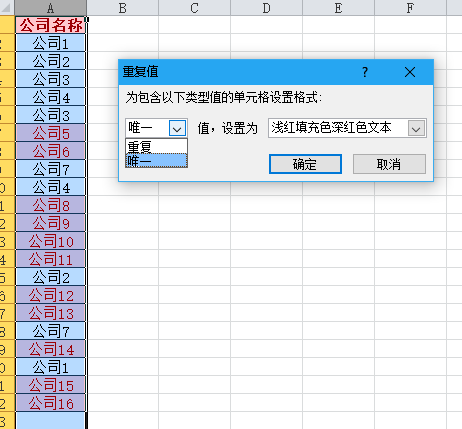Click the select-all corner of the sheet
462x429 pixels.
(x=7, y=8)
